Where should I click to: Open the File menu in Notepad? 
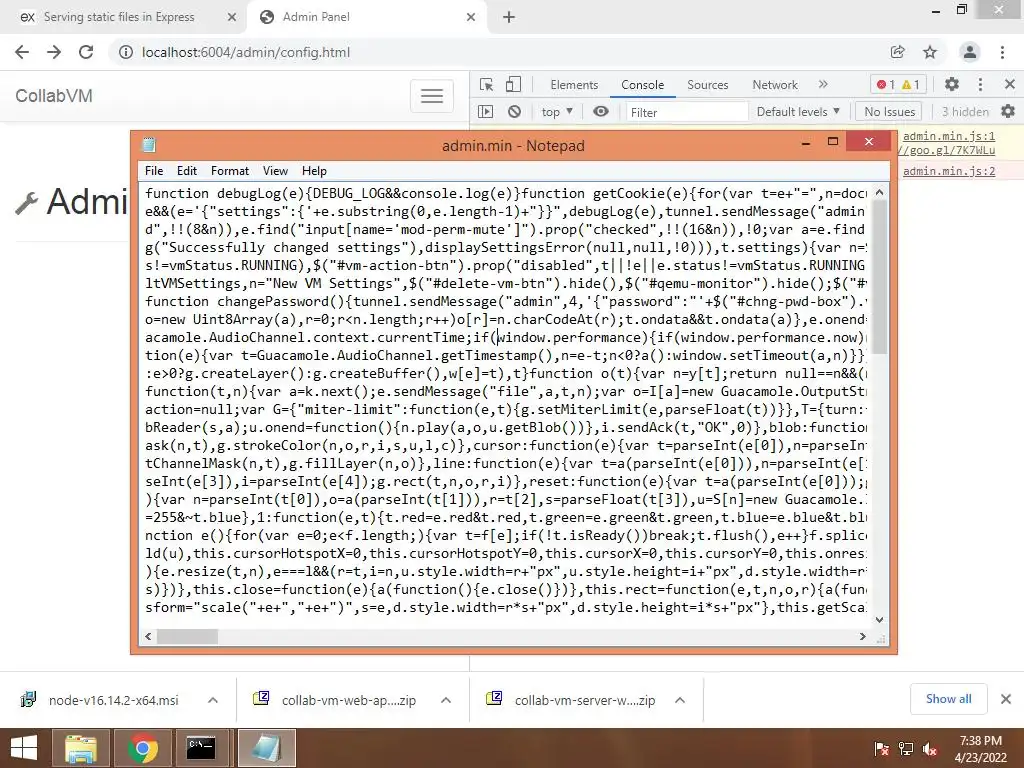click(154, 170)
